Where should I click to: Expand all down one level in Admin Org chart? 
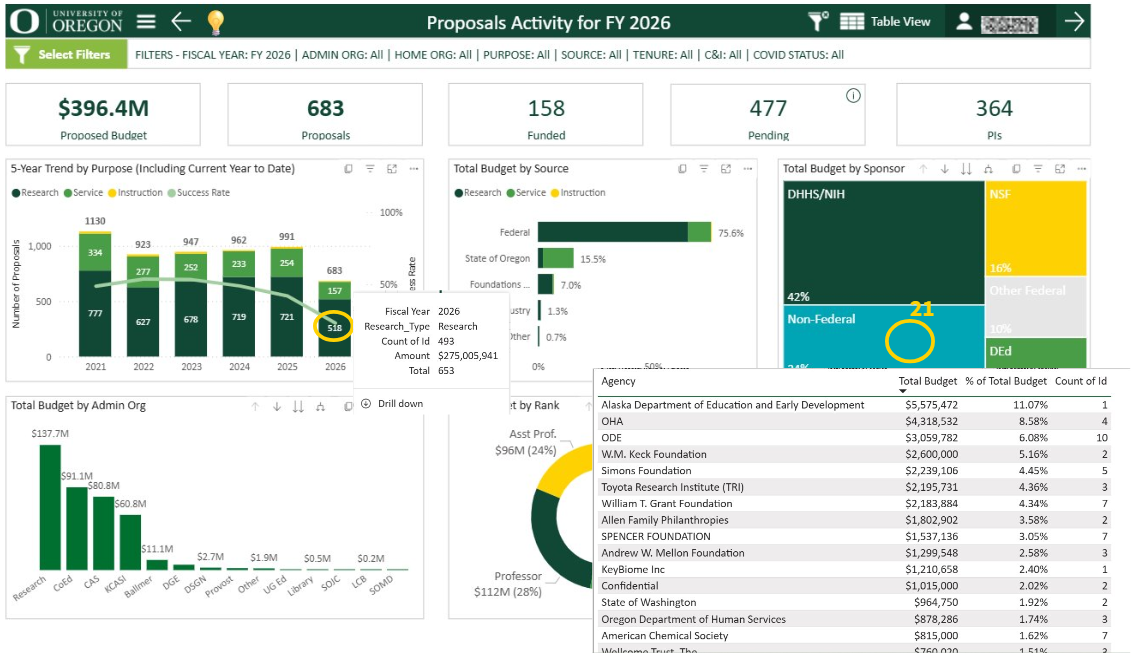(x=320, y=407)
